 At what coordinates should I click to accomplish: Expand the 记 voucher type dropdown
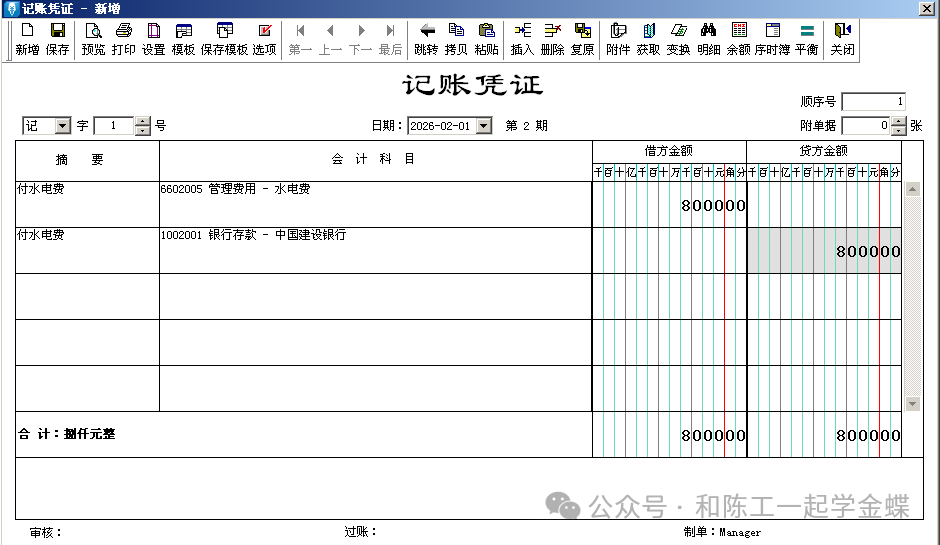click(x=62, y=126)
